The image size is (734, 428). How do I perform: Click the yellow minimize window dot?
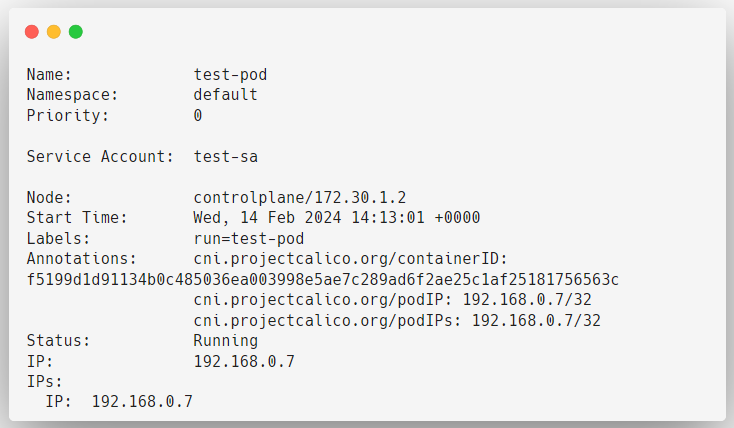coord(54,32)
